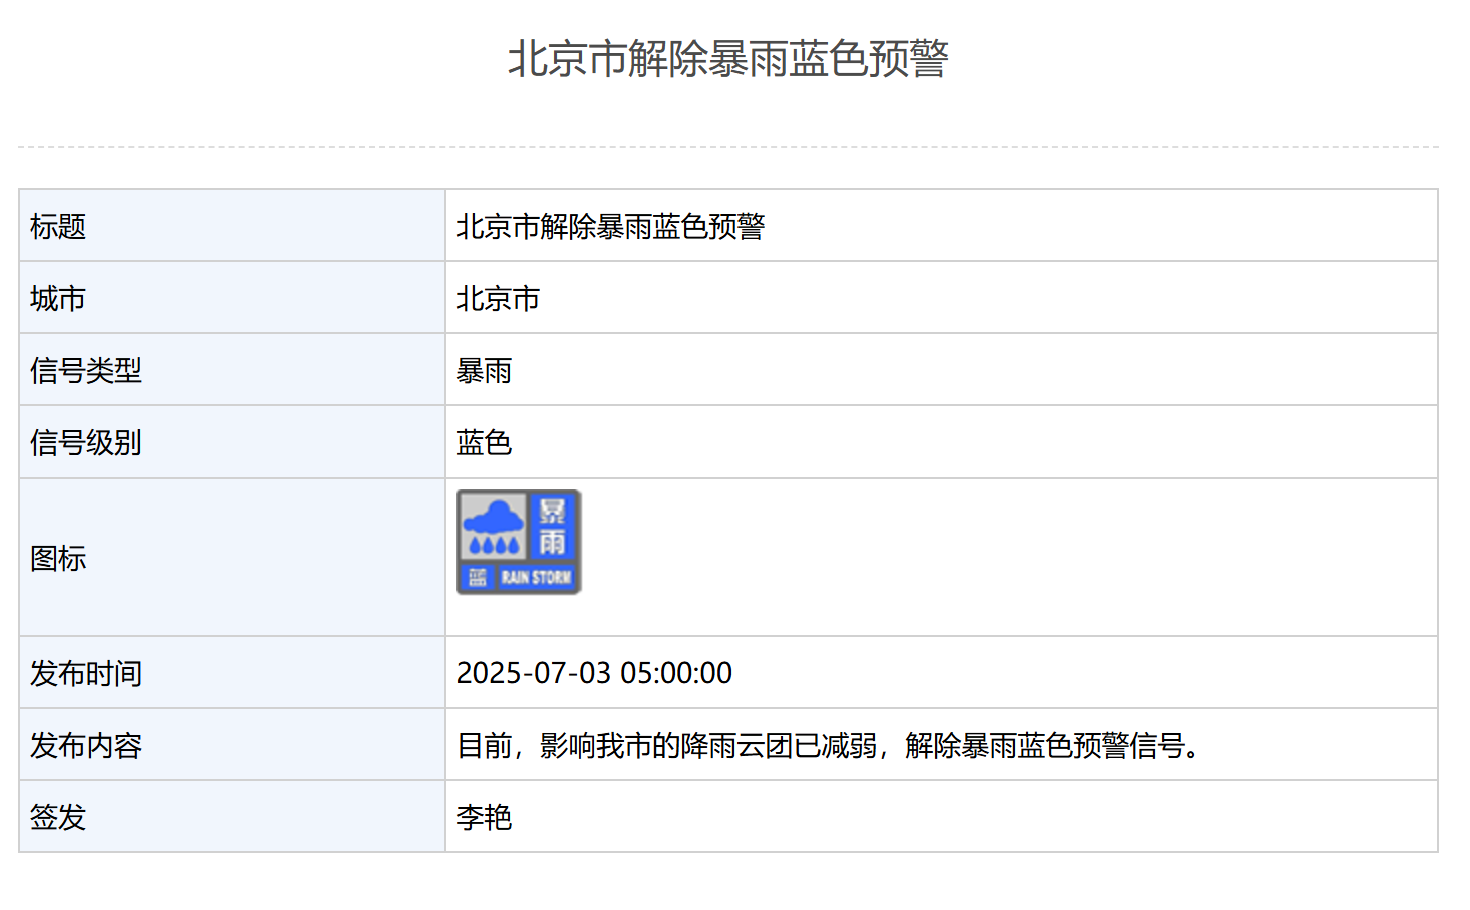Click the 签发 row label
The height and width of the screenshot is (910, 1470).
pyautogui.click(x=58, y=818)
